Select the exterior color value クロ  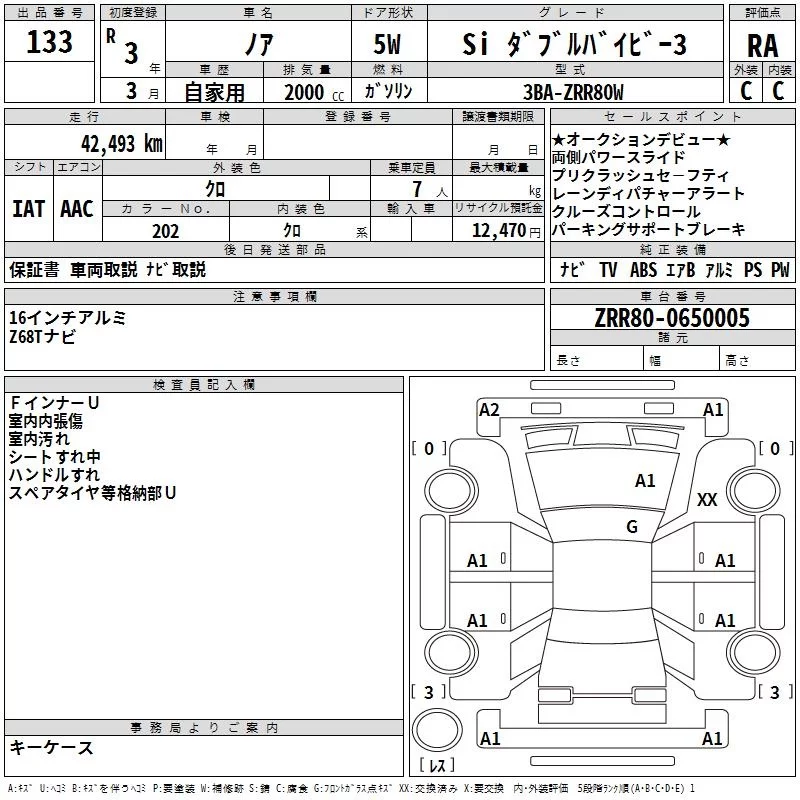[x=215, y=189]
